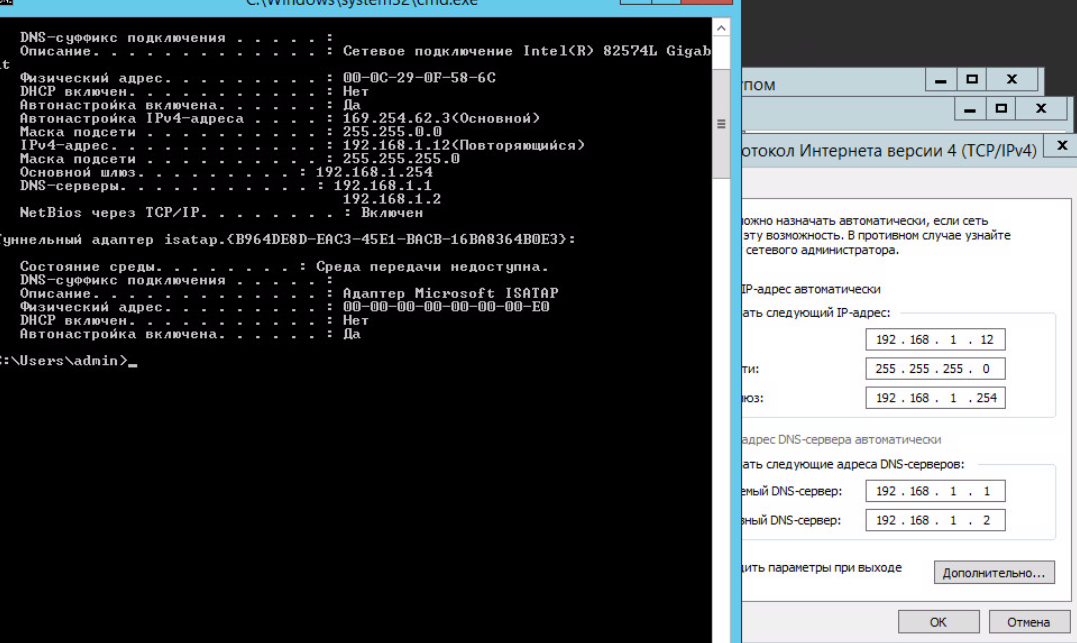Viewport: 1077px width, 643px height.
Task: Click 'Среда передачи недоступна.' in cmd output
Action: [432, 267]
